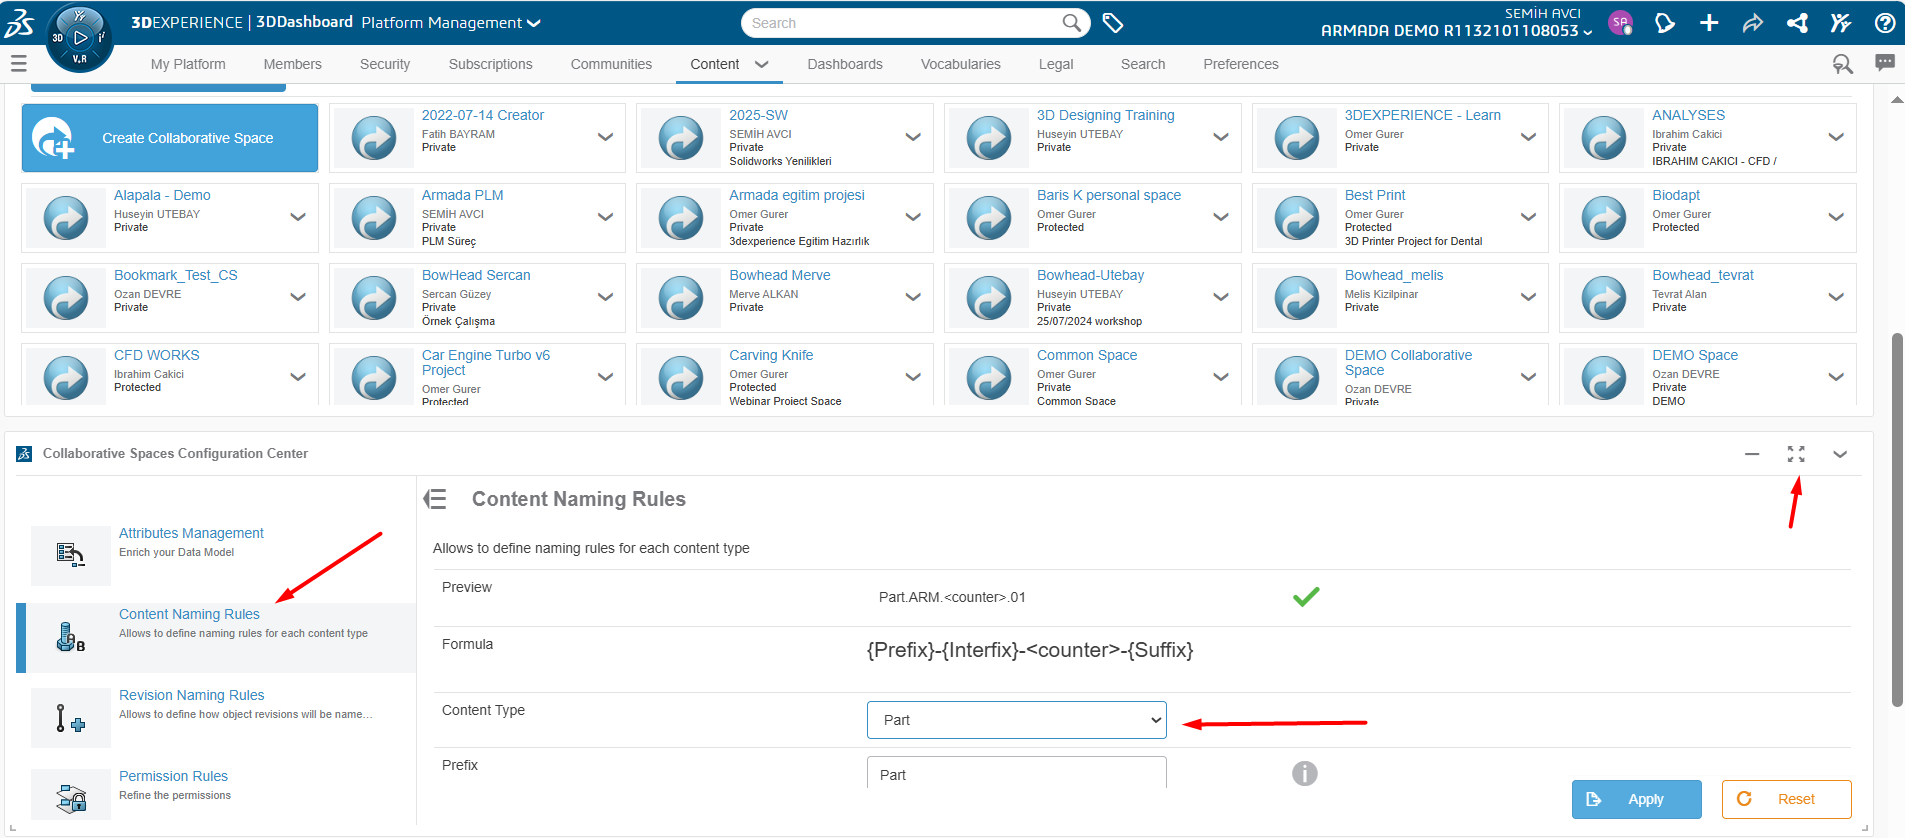Open the Content Type dropdown
The image size is (1905, 838).
point(1017,720)
